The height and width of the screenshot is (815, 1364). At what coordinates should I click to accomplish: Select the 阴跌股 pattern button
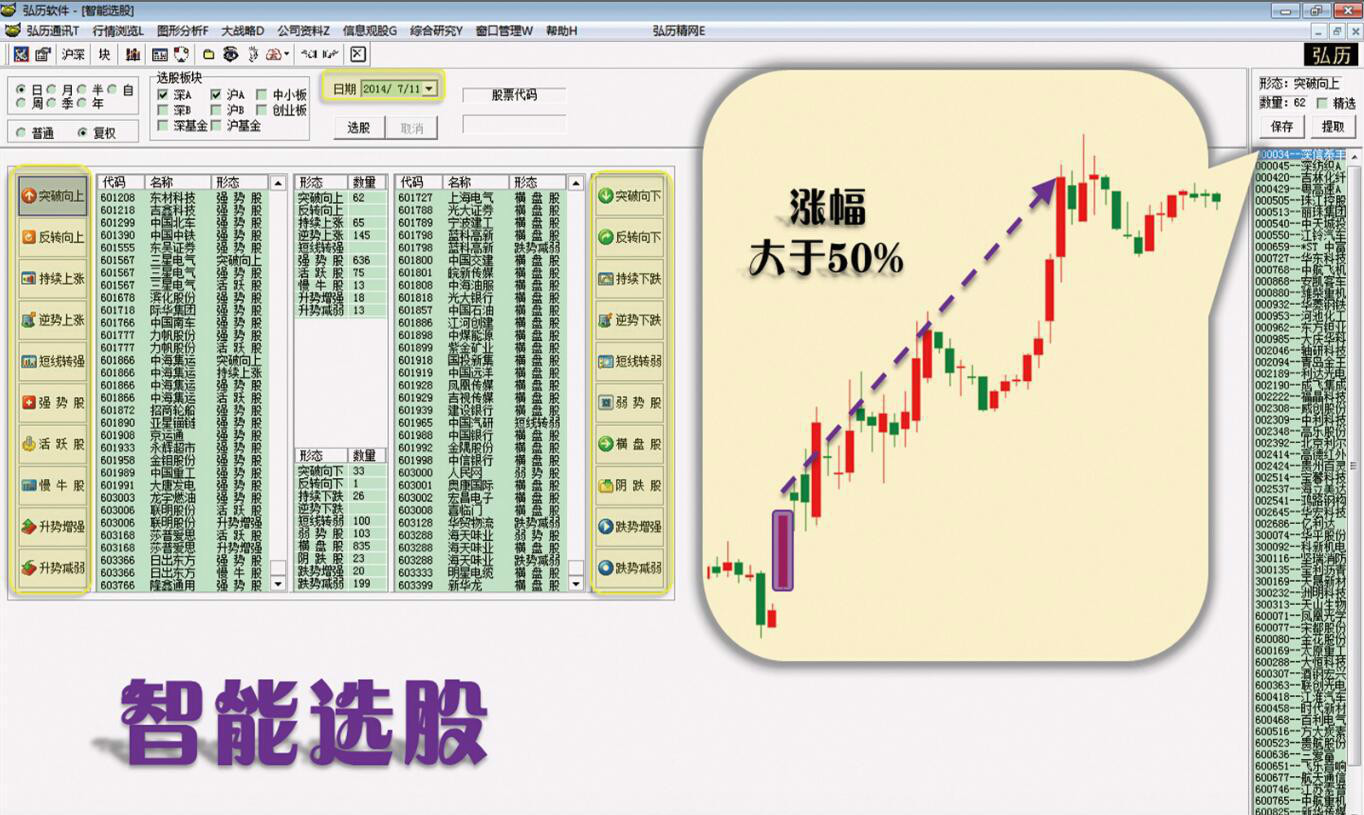[629, 485]
